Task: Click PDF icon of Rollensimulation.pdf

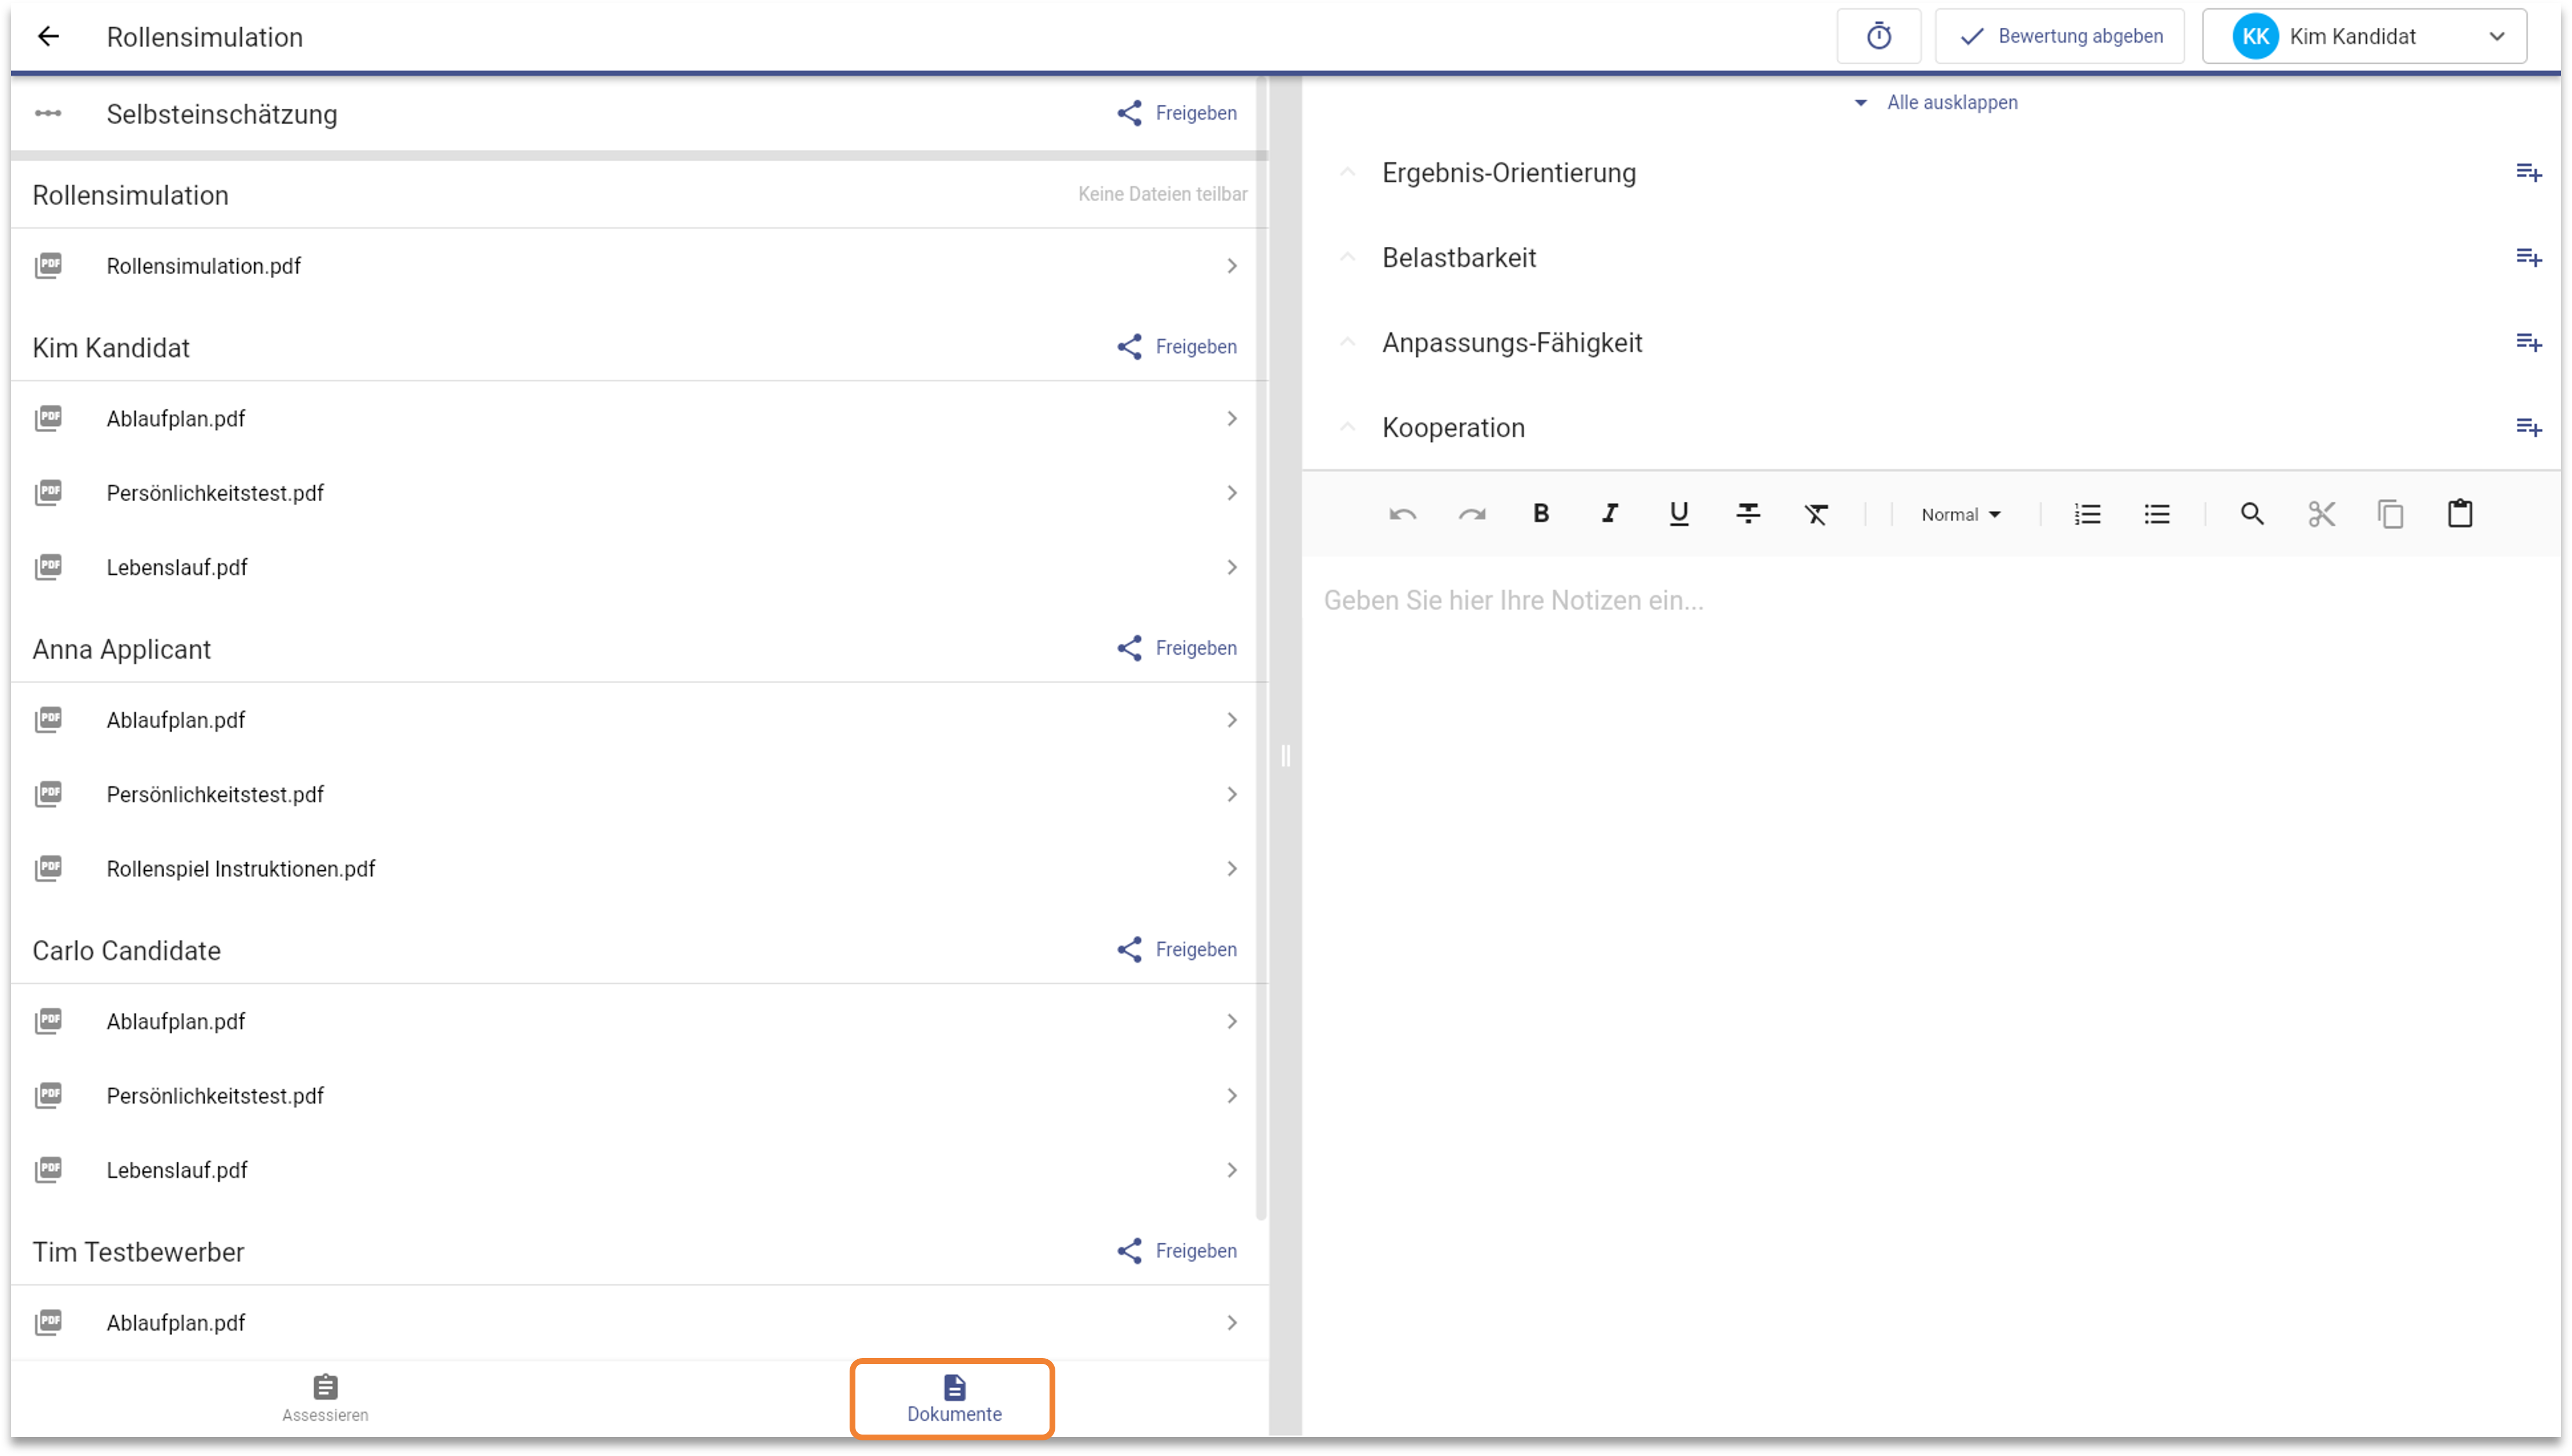Action: click(48, 266)
